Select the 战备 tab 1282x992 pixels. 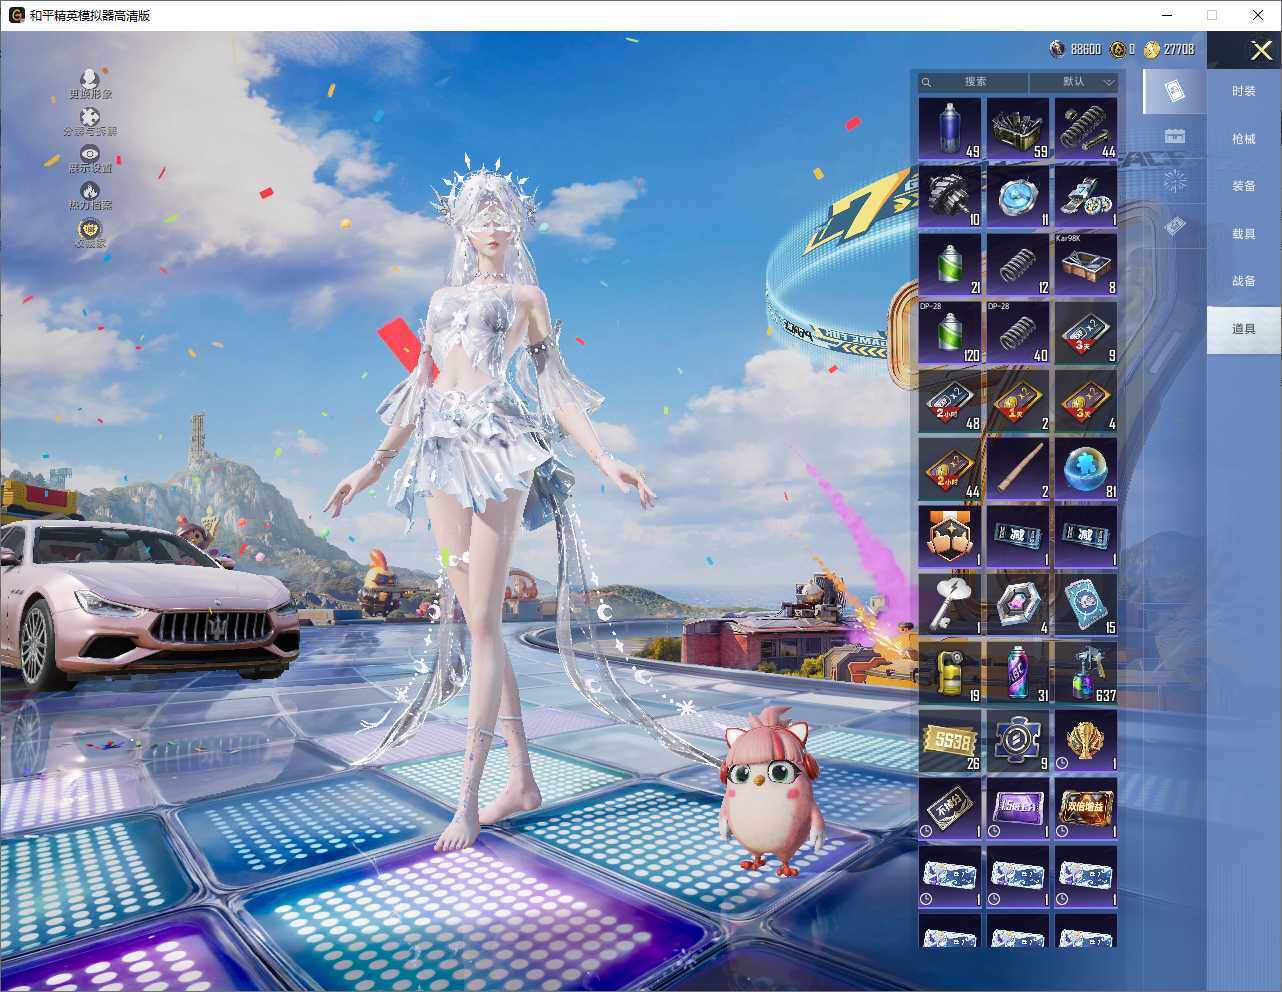pyautogui.click(x=1244, y=281)
